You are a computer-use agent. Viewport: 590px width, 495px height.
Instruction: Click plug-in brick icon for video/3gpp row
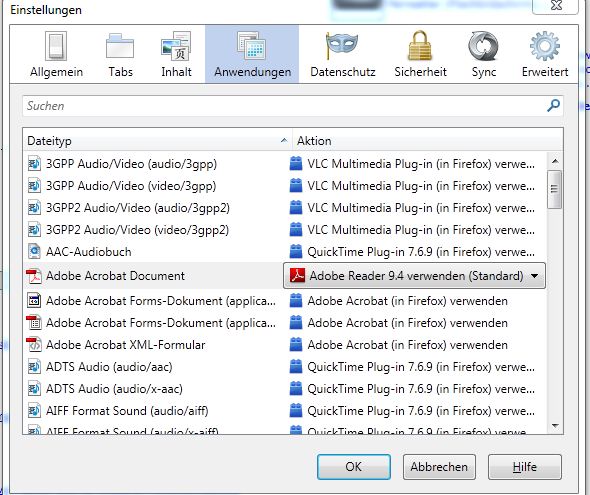click(x=296, y=186)
